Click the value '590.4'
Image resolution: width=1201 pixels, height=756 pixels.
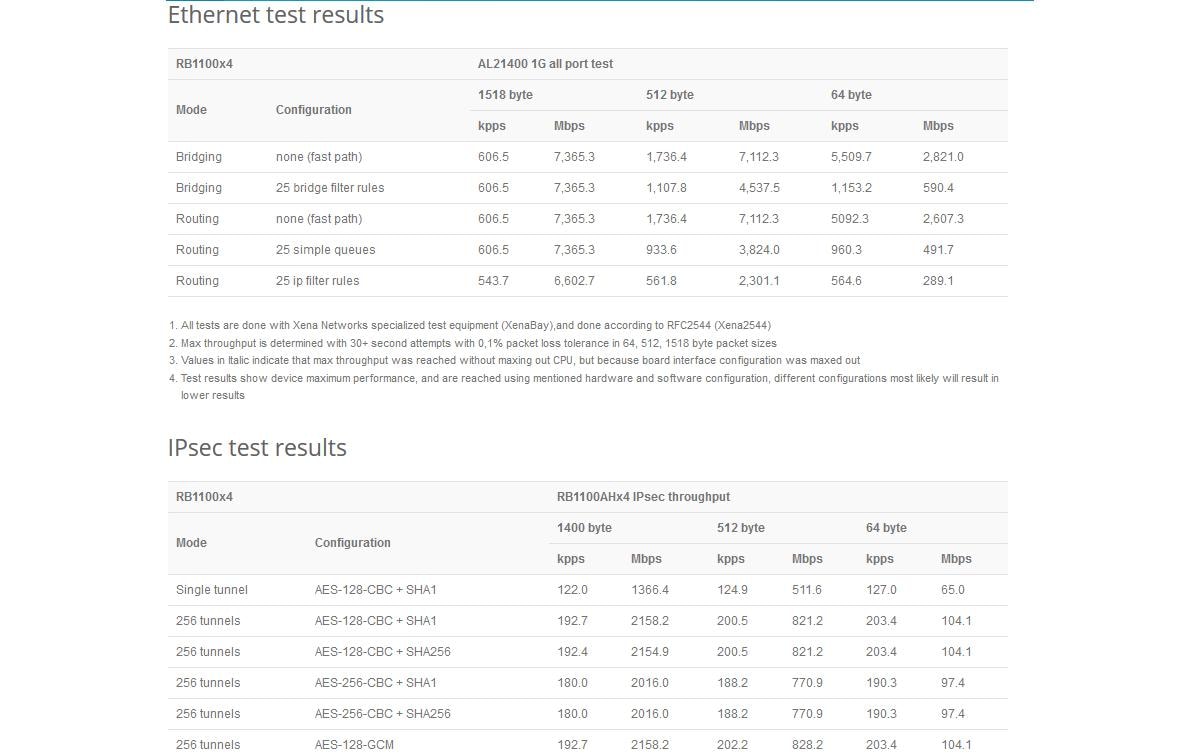point(938,188)
